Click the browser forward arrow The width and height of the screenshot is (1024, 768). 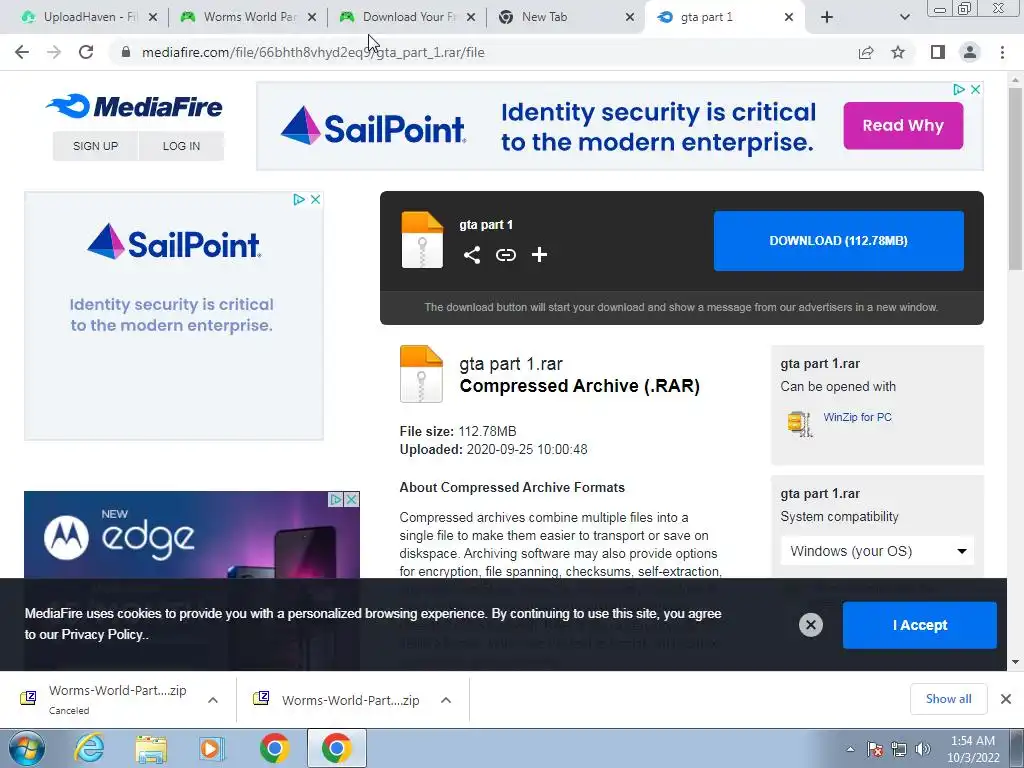coord(54,52)
